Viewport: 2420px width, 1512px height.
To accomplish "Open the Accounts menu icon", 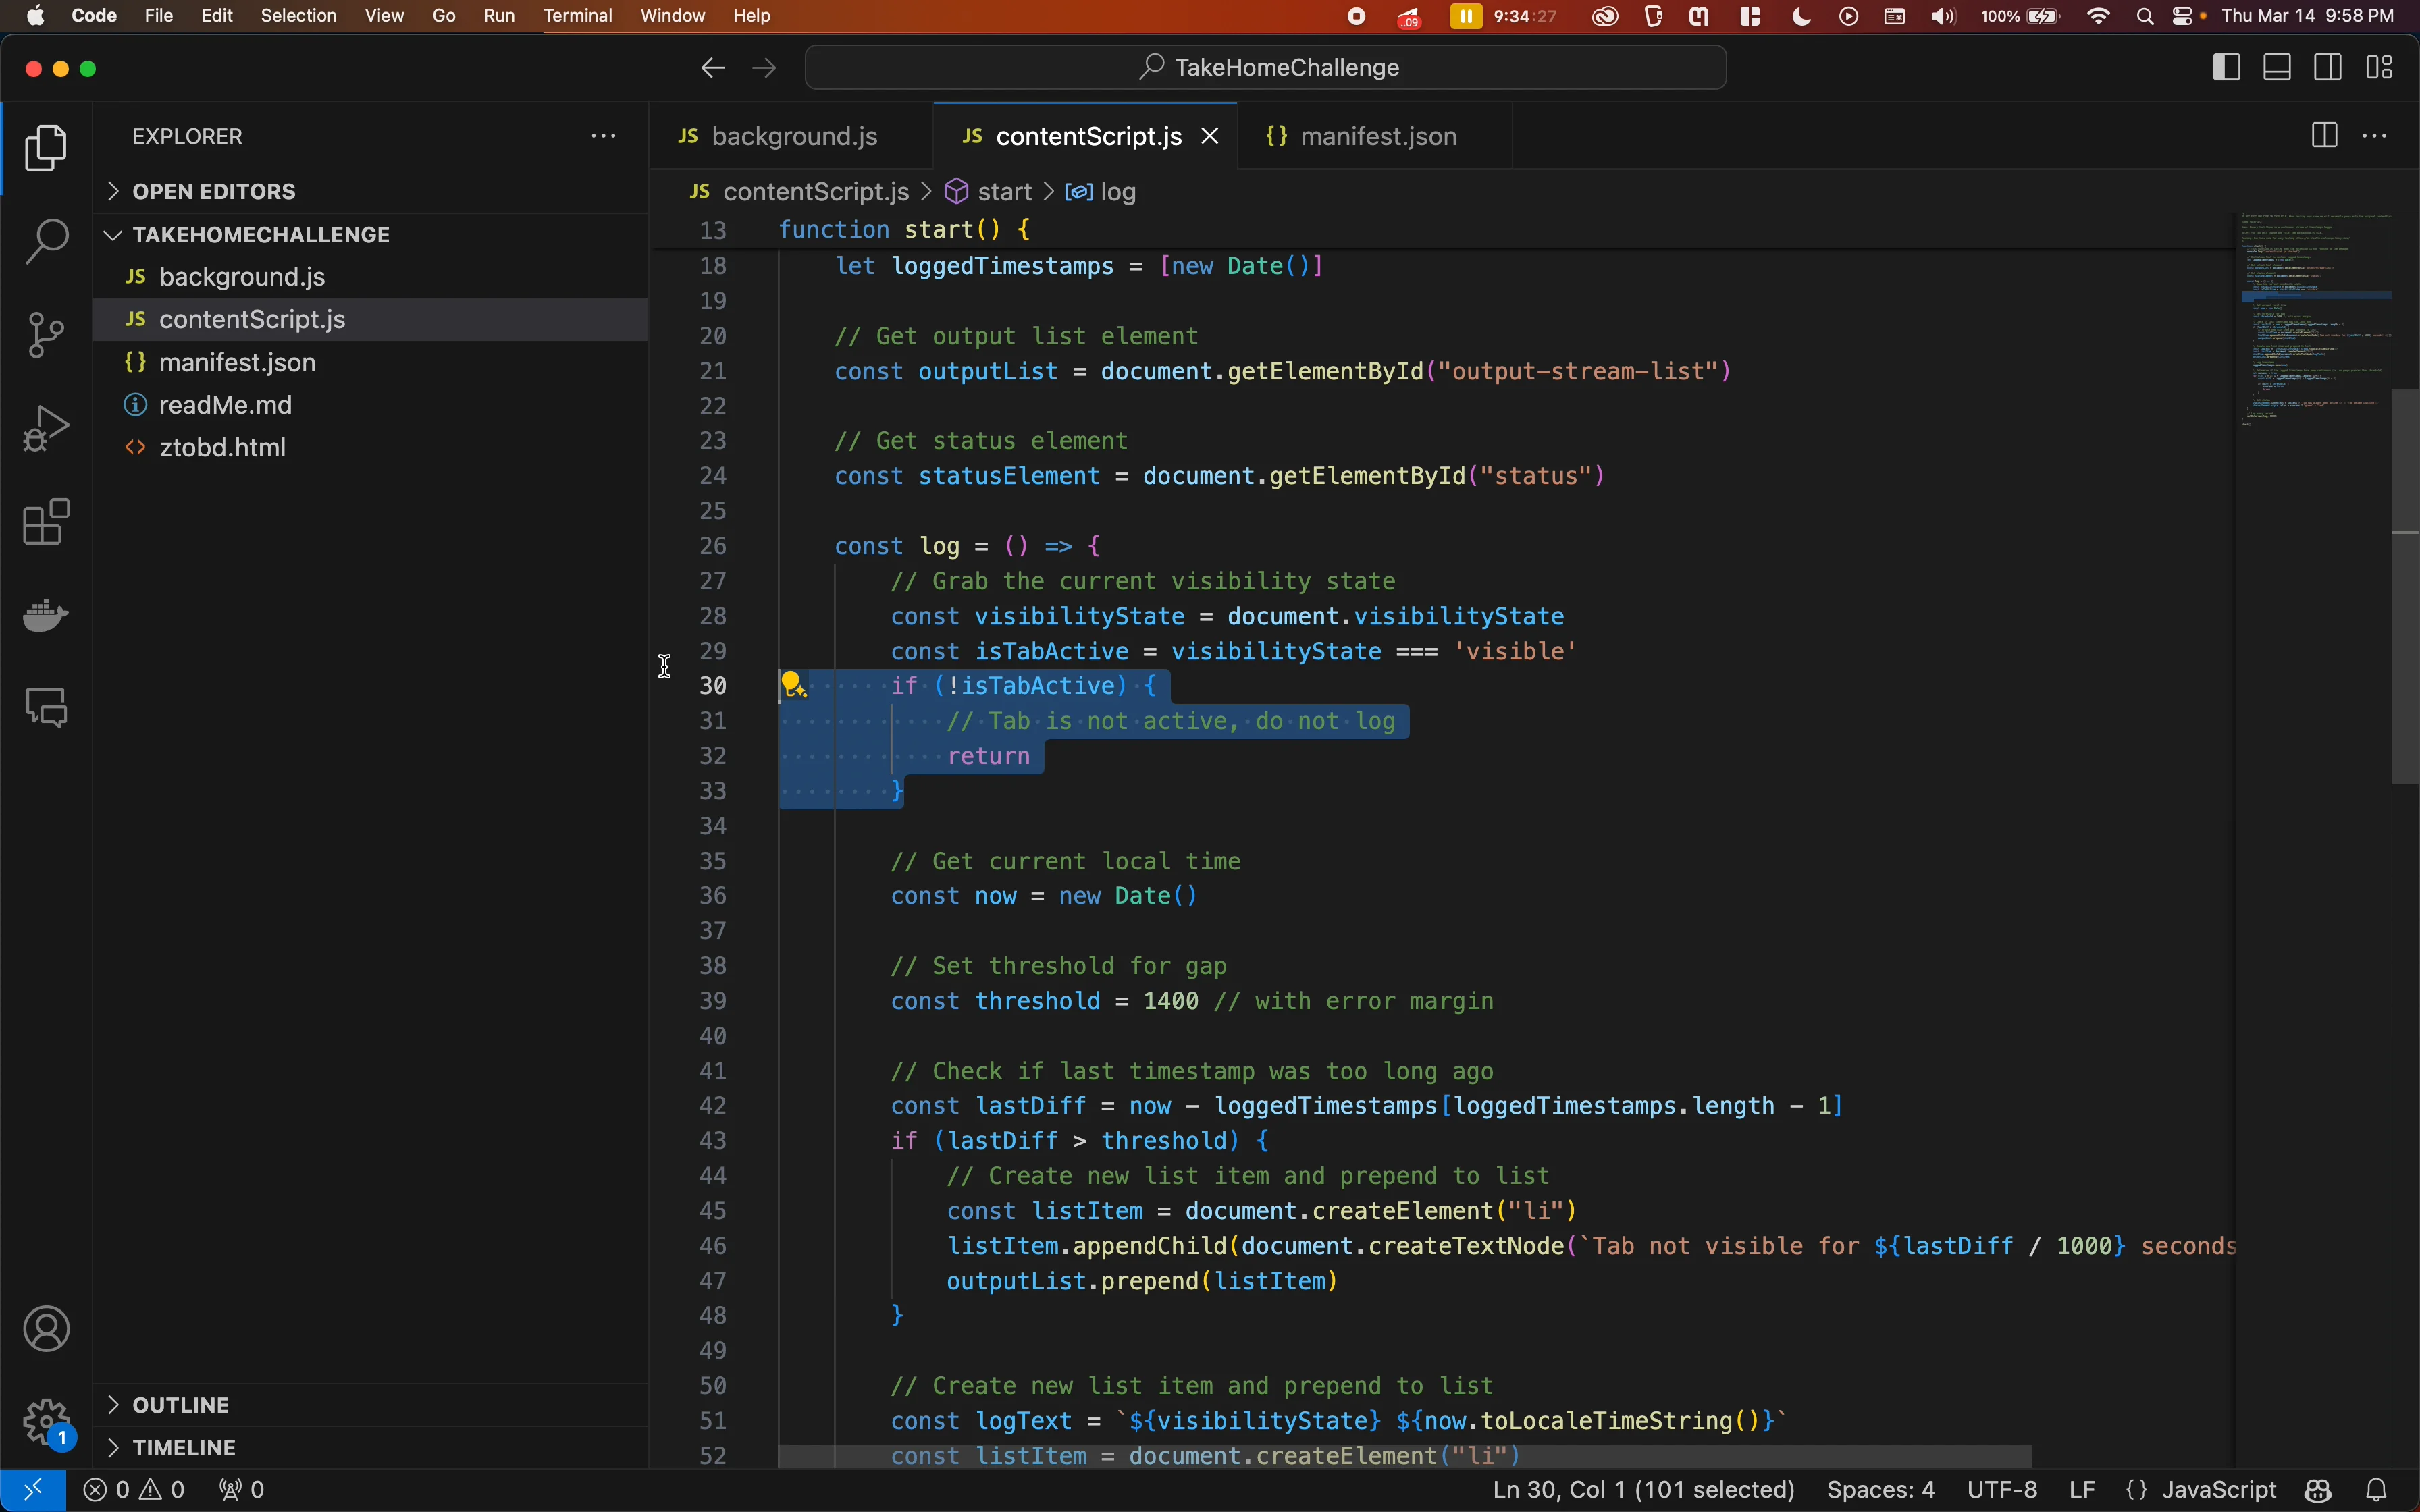I will [x=46, y=1329].
